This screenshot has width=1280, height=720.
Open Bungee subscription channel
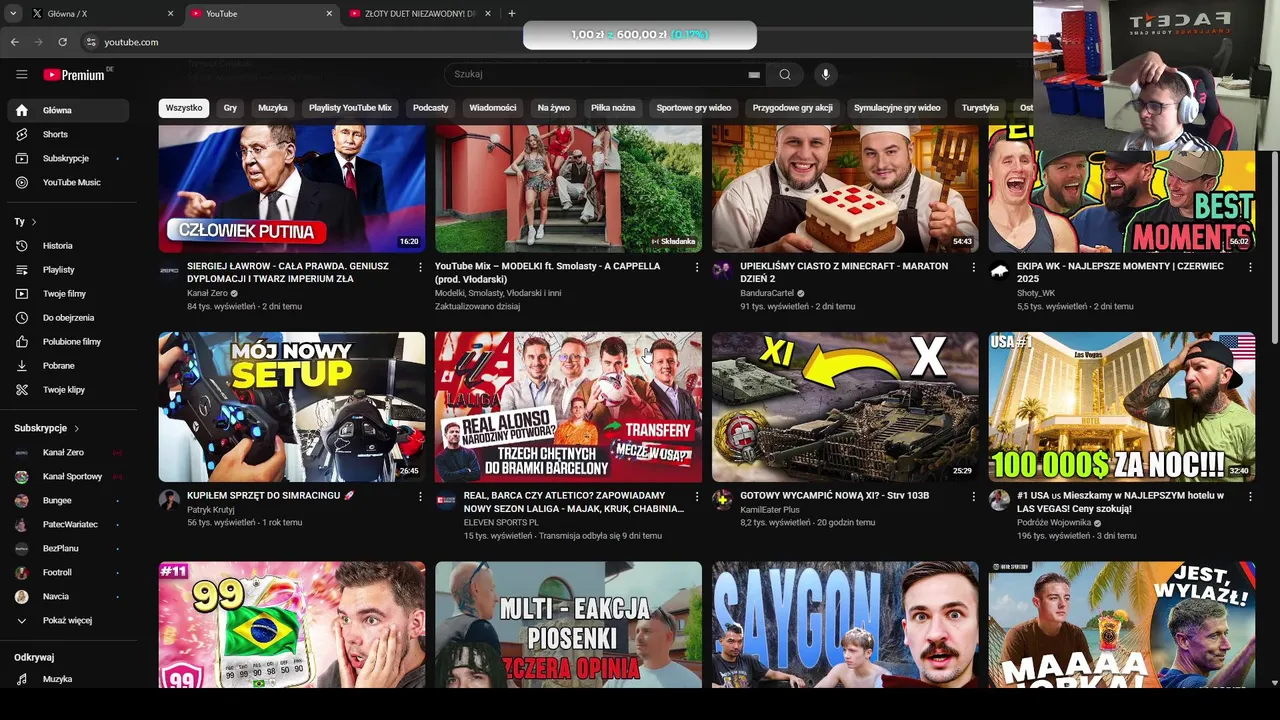tap(68, 500)
